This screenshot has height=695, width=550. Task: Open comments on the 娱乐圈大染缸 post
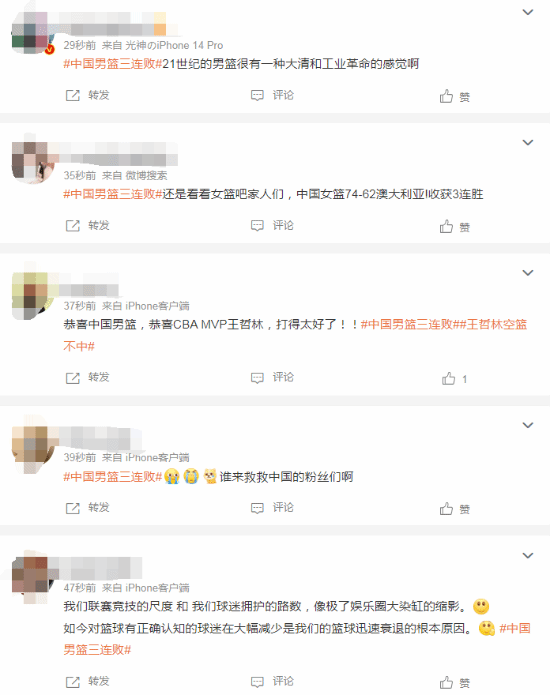257,682
